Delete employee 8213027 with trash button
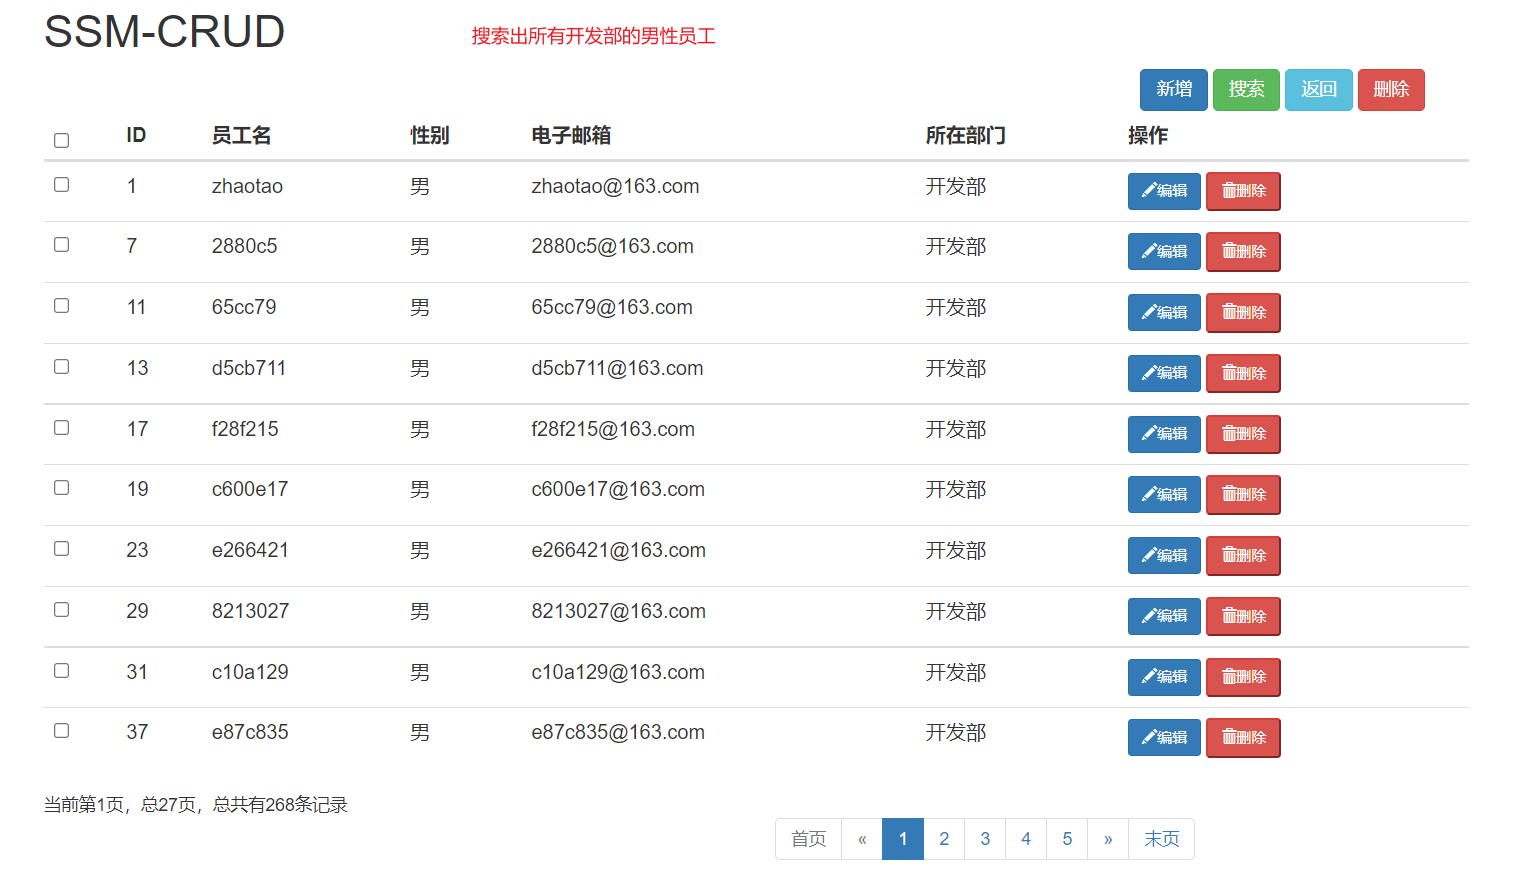The image size is (1533, 874). 1243,616
